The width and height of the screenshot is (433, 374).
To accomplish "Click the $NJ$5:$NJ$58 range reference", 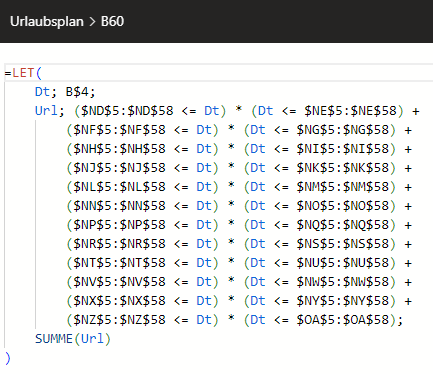I will coord(119,168).
